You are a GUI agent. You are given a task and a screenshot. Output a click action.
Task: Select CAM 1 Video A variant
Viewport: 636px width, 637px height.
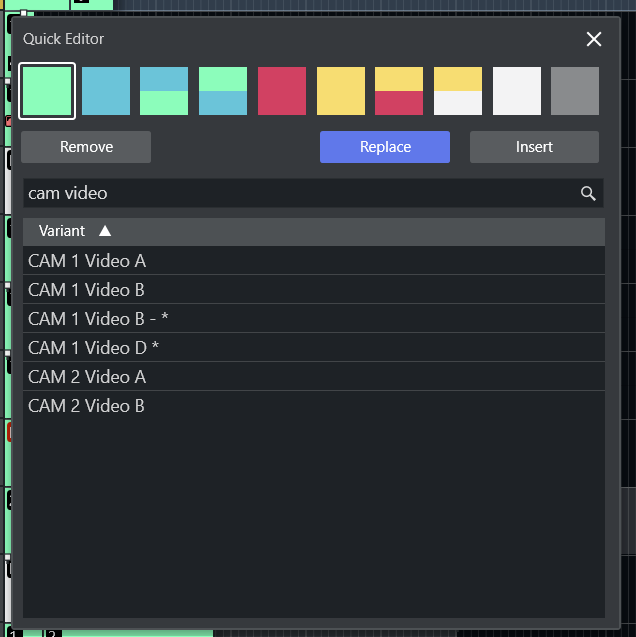pos(87,261)
